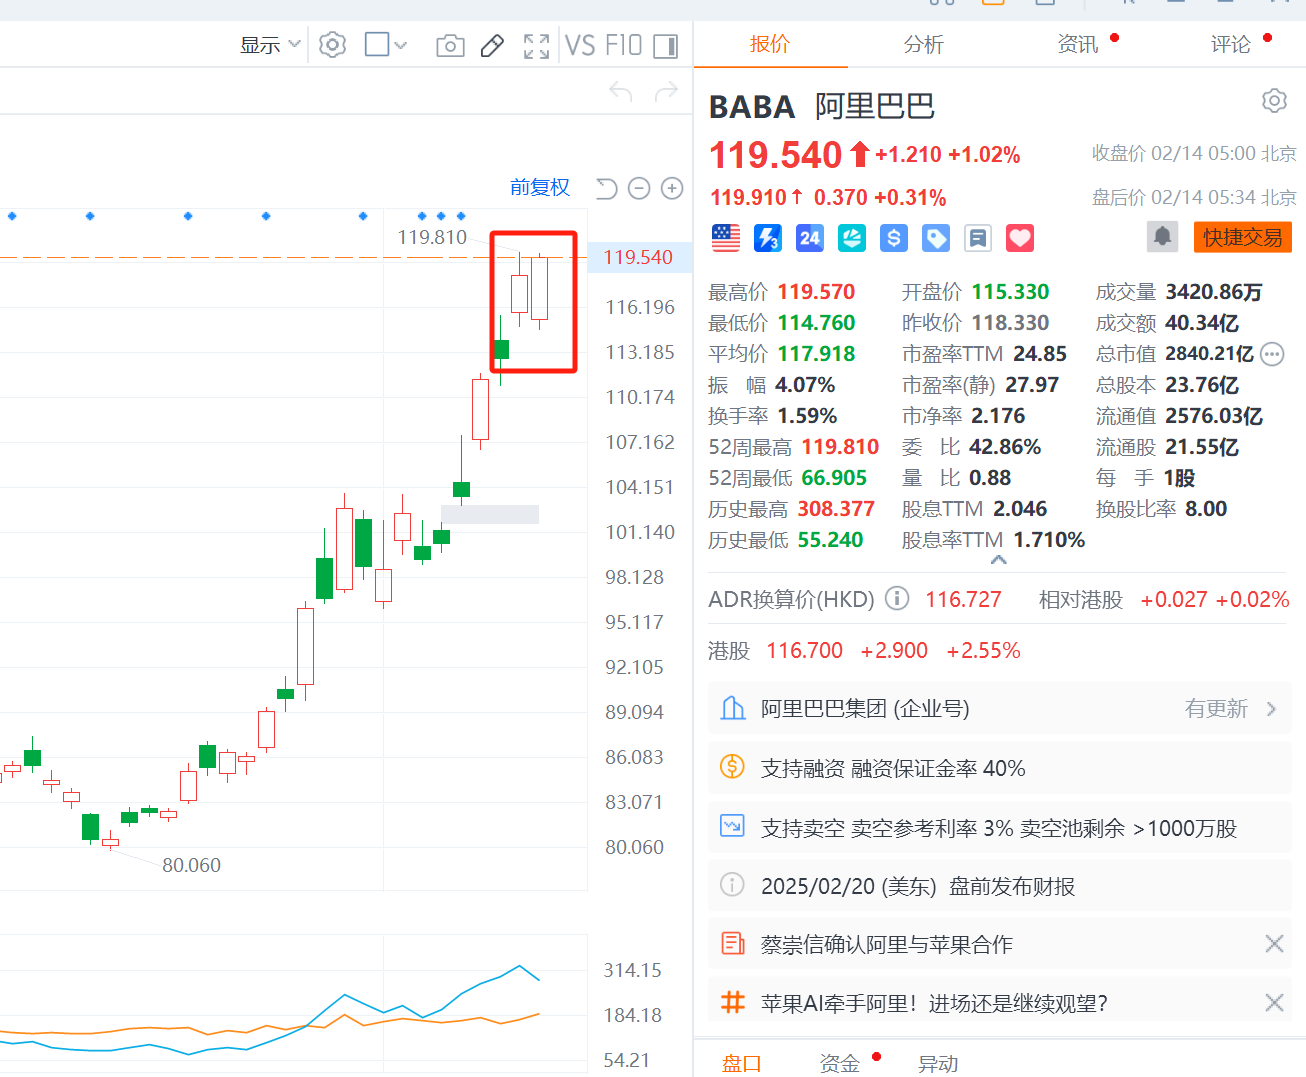Open the F10 company info
Image resolution: width=1306 pixels, height=1077 pixels.
pyautogui.click(x=623, y=46)
